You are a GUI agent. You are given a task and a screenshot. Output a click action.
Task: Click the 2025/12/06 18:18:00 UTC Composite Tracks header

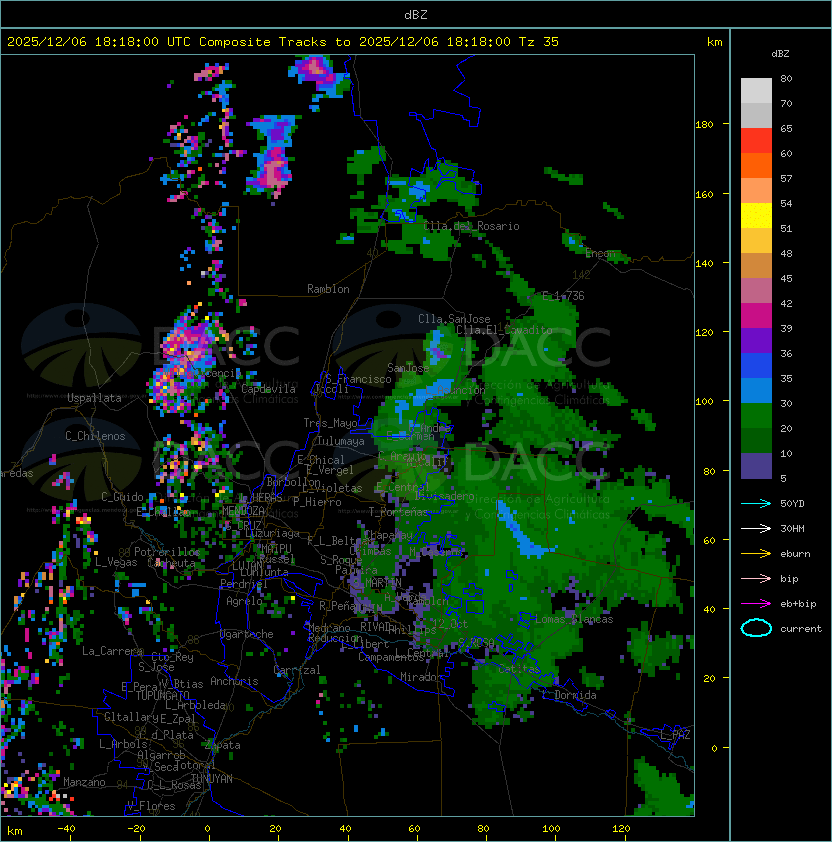click(x=283, y=42)
